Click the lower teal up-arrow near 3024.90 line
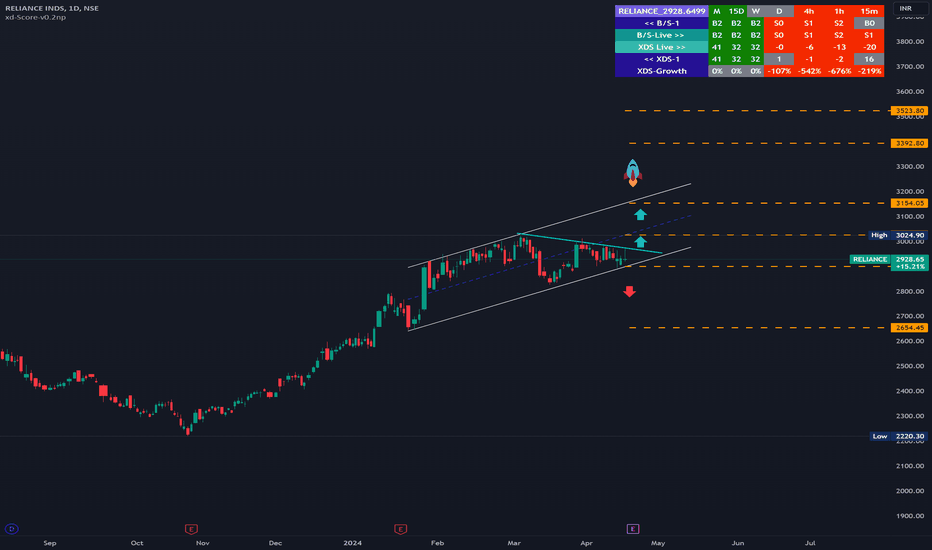Screen dimensions: 932x550 (x=640, y=241)
